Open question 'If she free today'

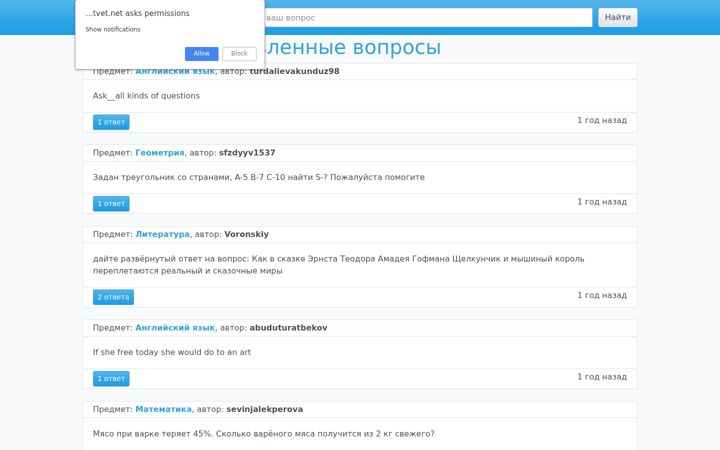click(x=172, y=352)
